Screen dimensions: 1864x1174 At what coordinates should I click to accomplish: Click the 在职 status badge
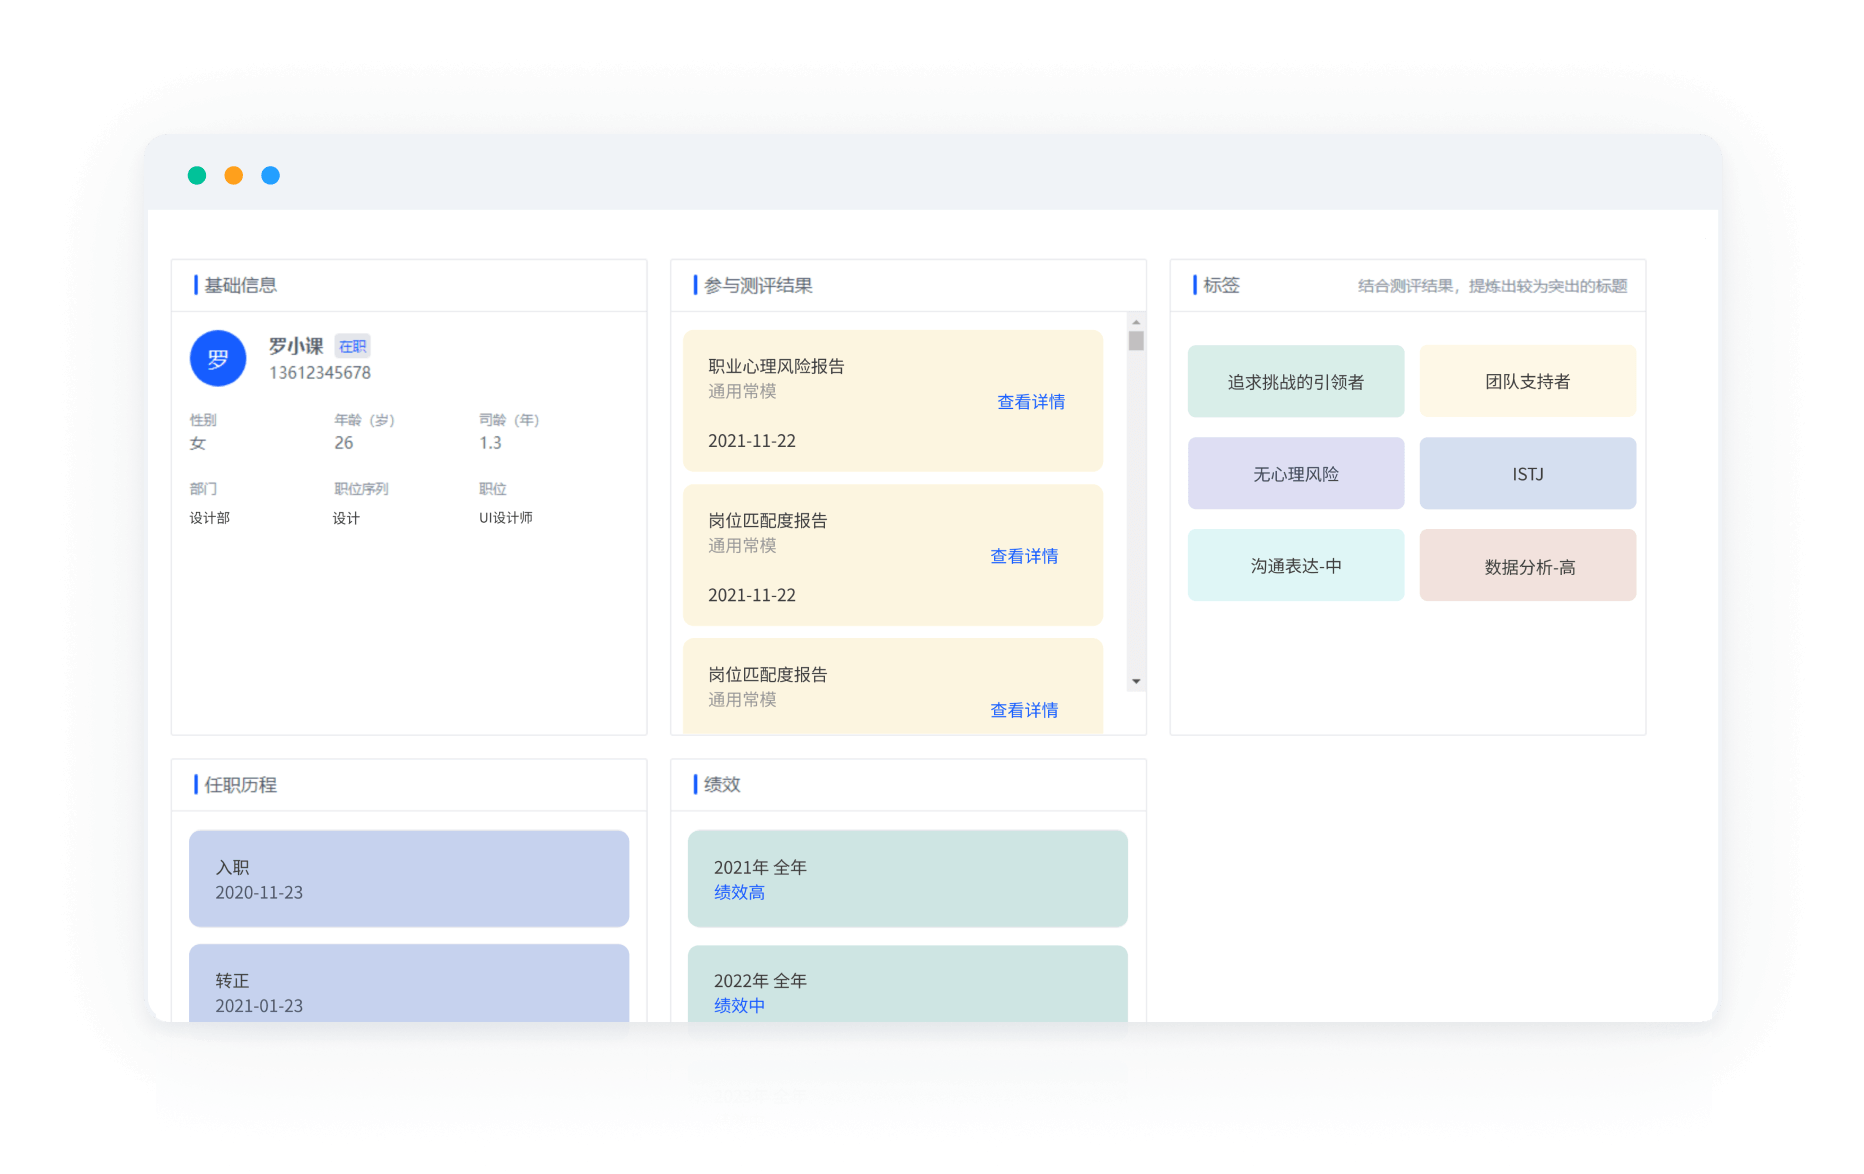point(352,346)
